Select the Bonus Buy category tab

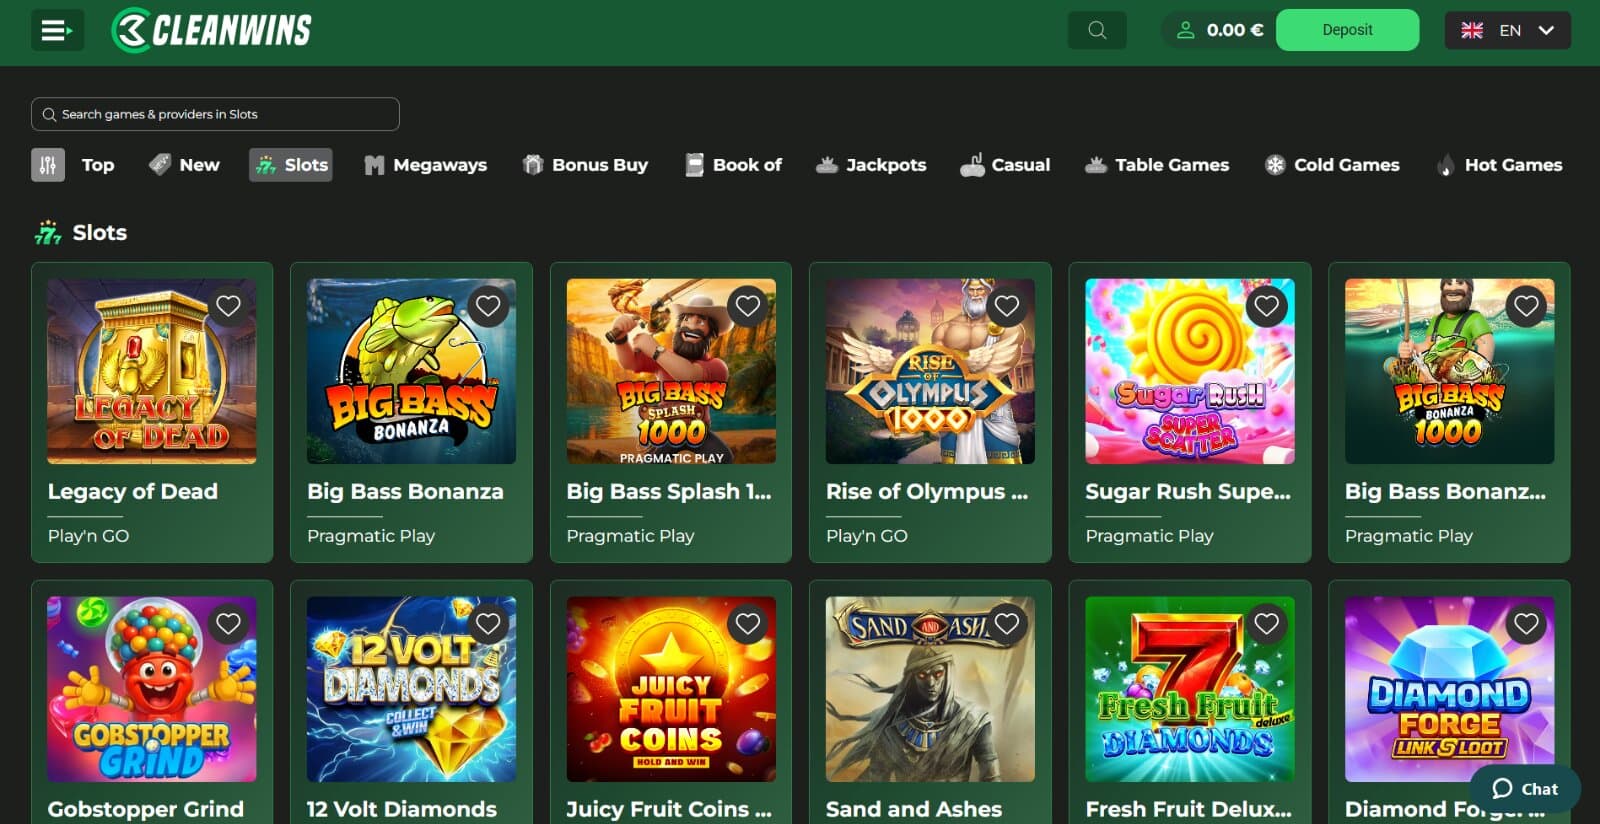(x=585, y=165)
